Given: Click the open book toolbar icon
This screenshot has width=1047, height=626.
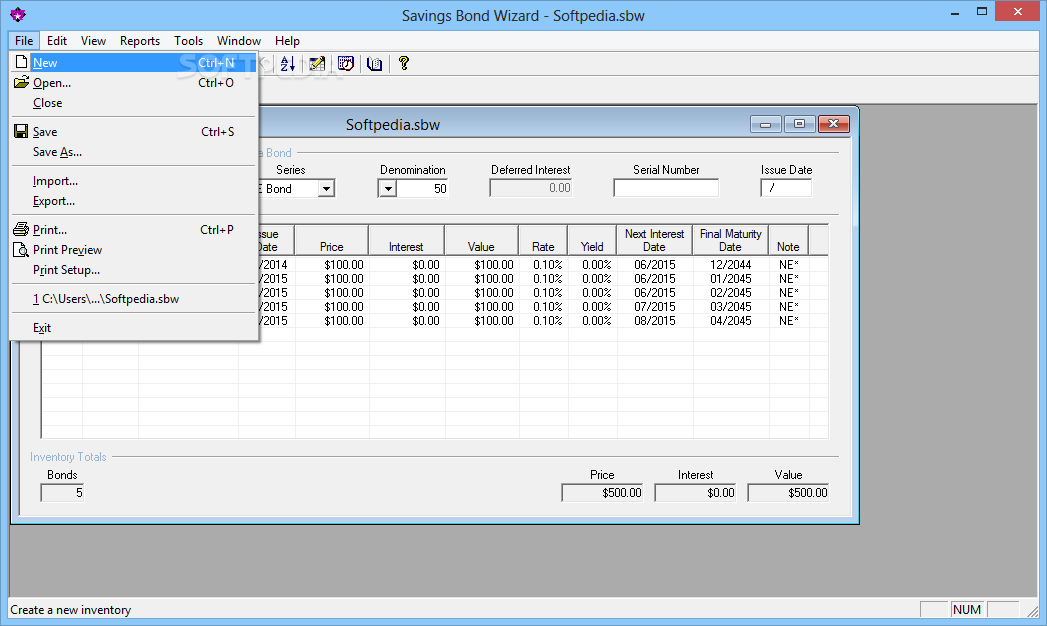Looking at the screenshot, I should [375, 63].
